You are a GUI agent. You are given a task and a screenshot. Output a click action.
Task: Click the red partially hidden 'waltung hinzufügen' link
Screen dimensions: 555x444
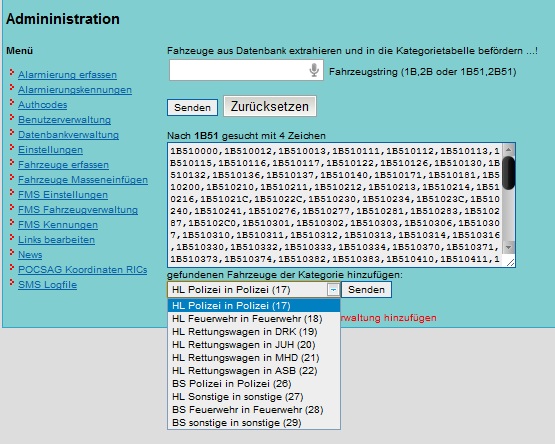(x=389, y=318)
